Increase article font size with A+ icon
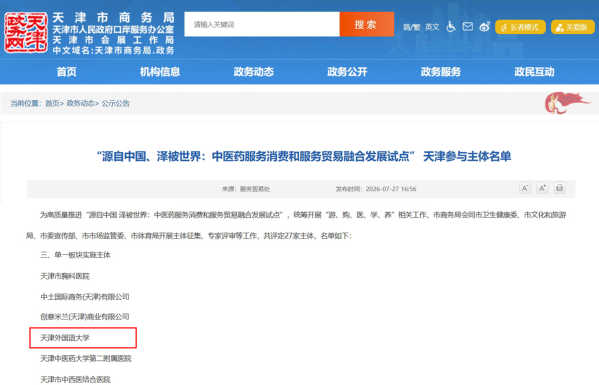 coord(542,188)
